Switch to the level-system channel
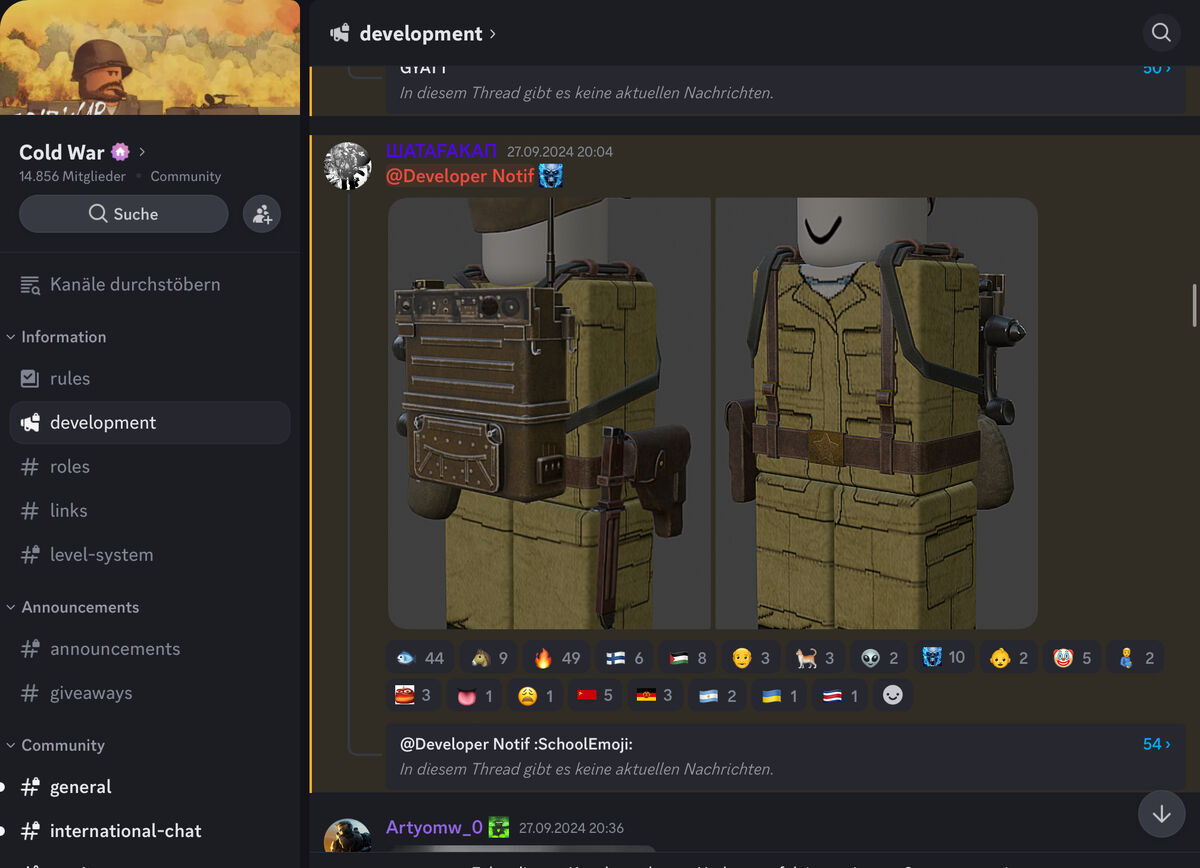This screenshot has width=1200, height=868. [x=150, y=555]
